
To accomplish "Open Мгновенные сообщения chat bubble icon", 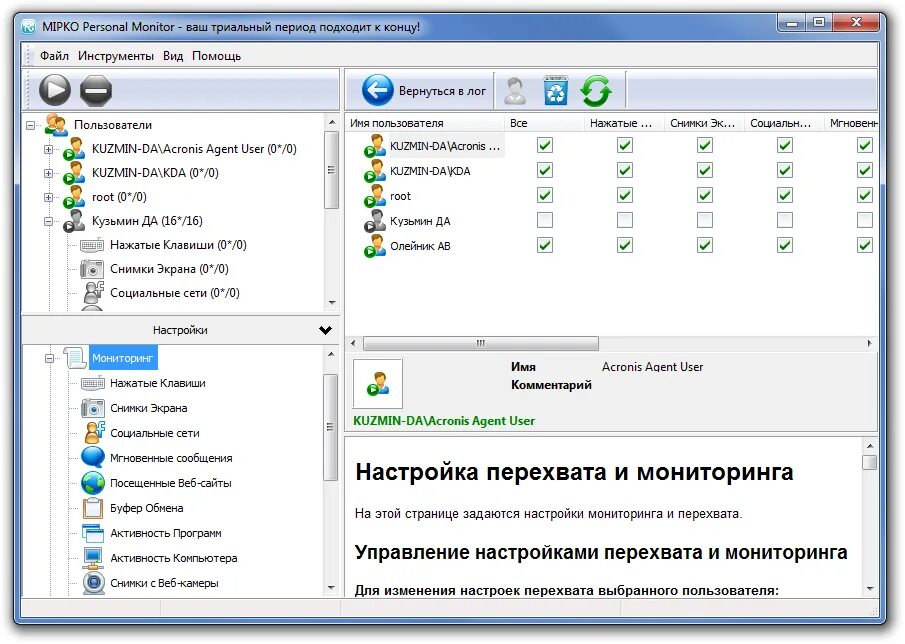I will click(x=93, y=457).
